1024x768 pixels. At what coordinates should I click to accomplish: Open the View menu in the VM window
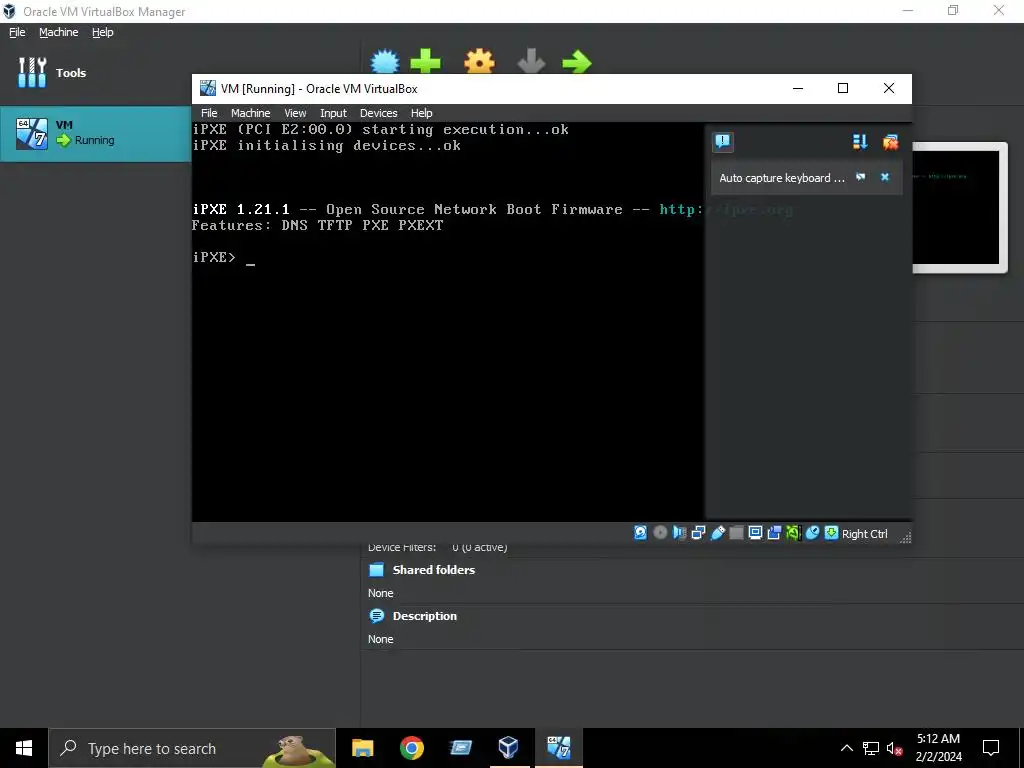pyautogui.click(x=295, y=113)
